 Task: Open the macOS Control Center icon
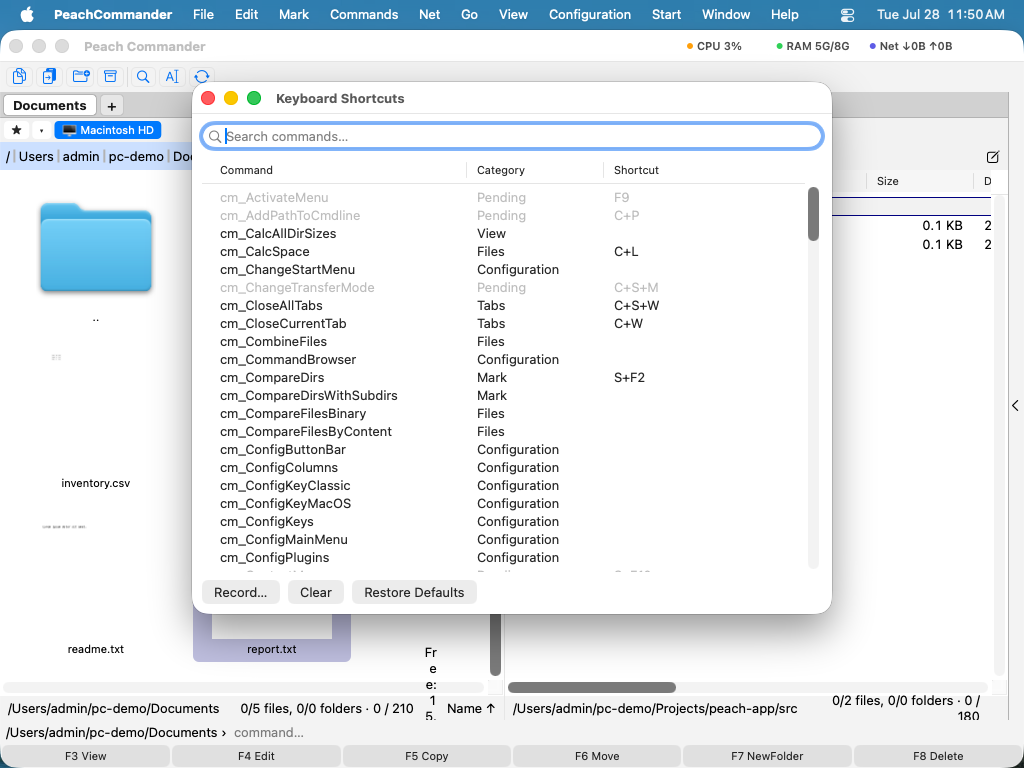click(x=847, y=14)
